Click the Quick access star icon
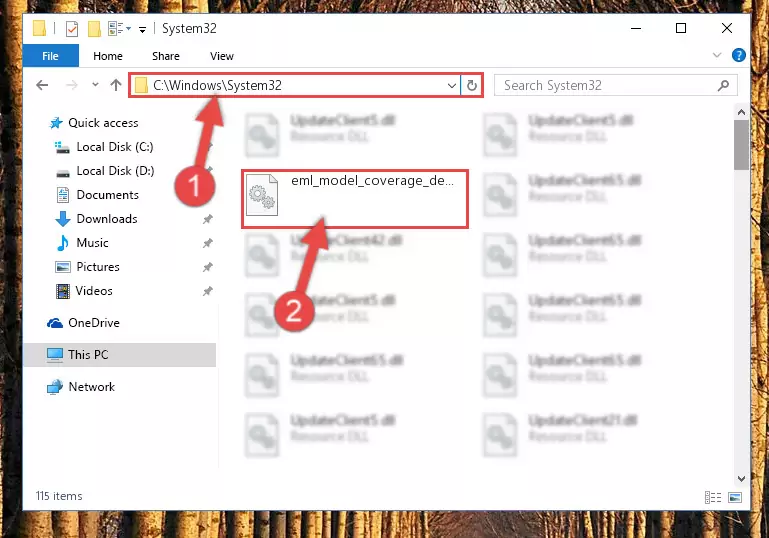The image size is (769, 538). point(56,123)
